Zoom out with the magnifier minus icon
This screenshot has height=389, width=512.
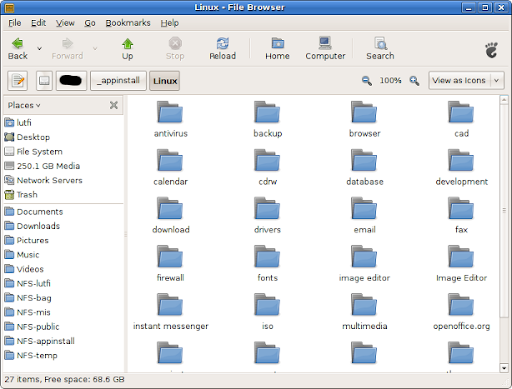[367, 81]
